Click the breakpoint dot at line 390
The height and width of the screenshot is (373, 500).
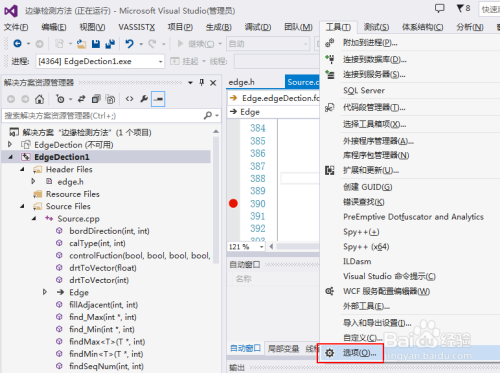pyautogui.click(x=233, y=203)
